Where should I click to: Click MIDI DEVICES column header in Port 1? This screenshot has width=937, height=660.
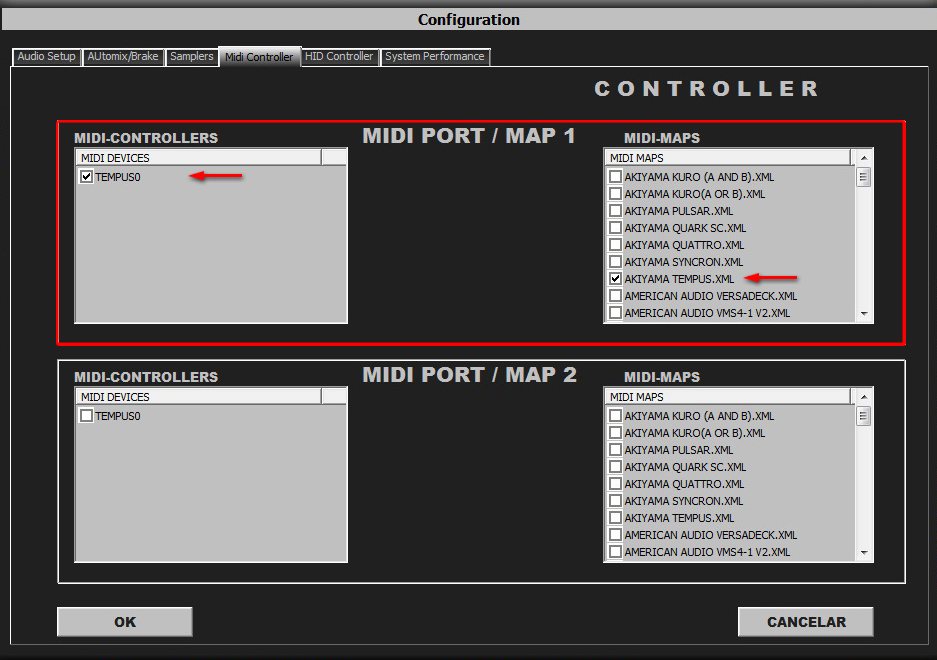198,158
